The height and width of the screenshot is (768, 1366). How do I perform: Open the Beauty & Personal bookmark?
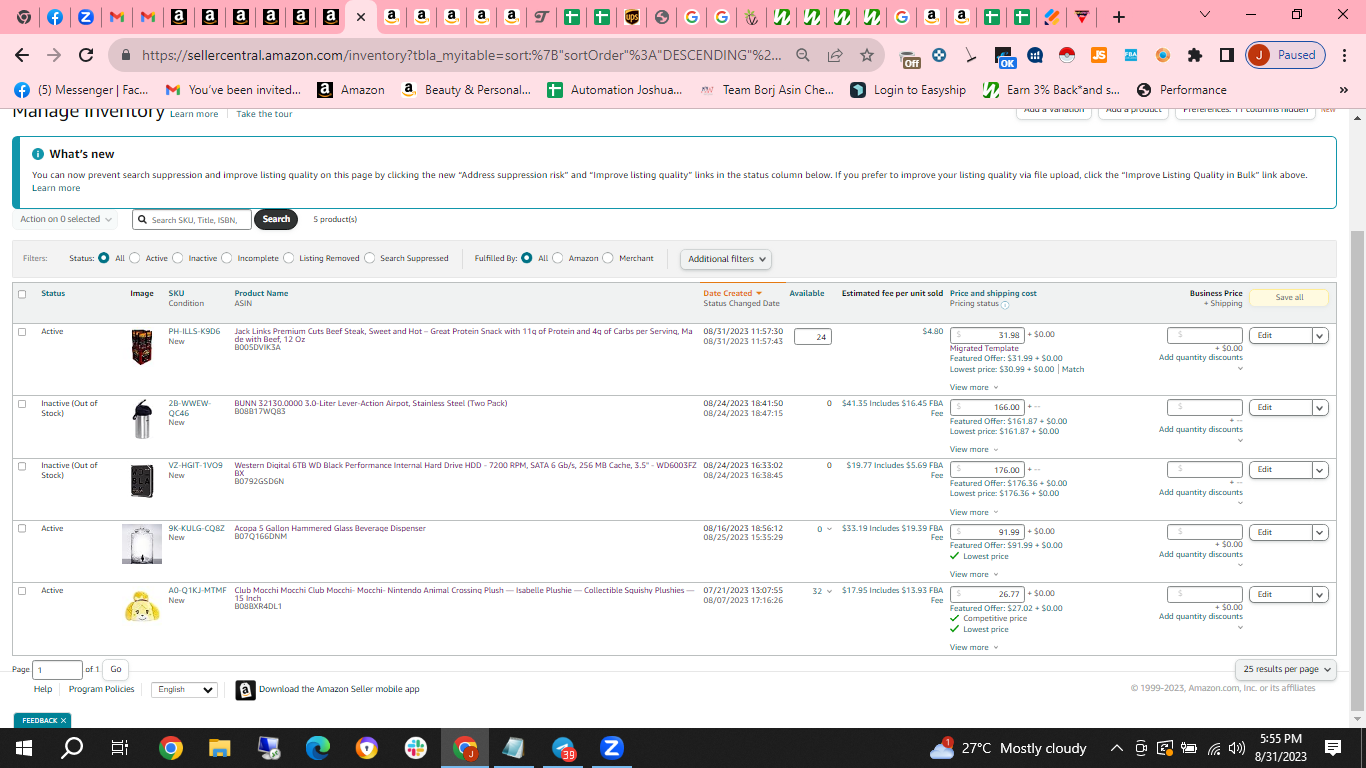click(466, 90)
